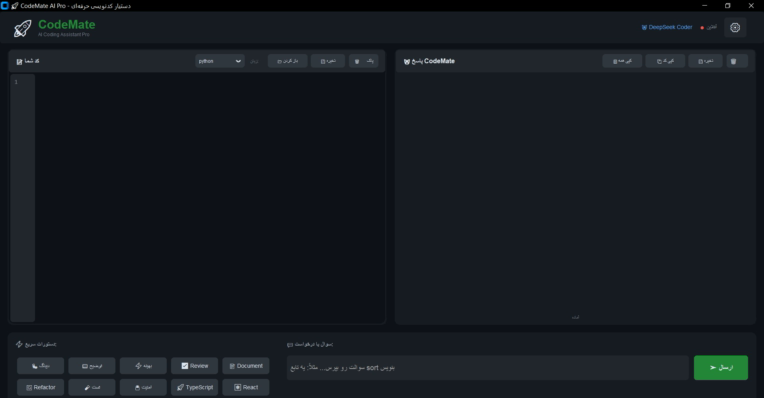Click the your code panel title
The width and height of the screenshot is (764, 398).
28,61
